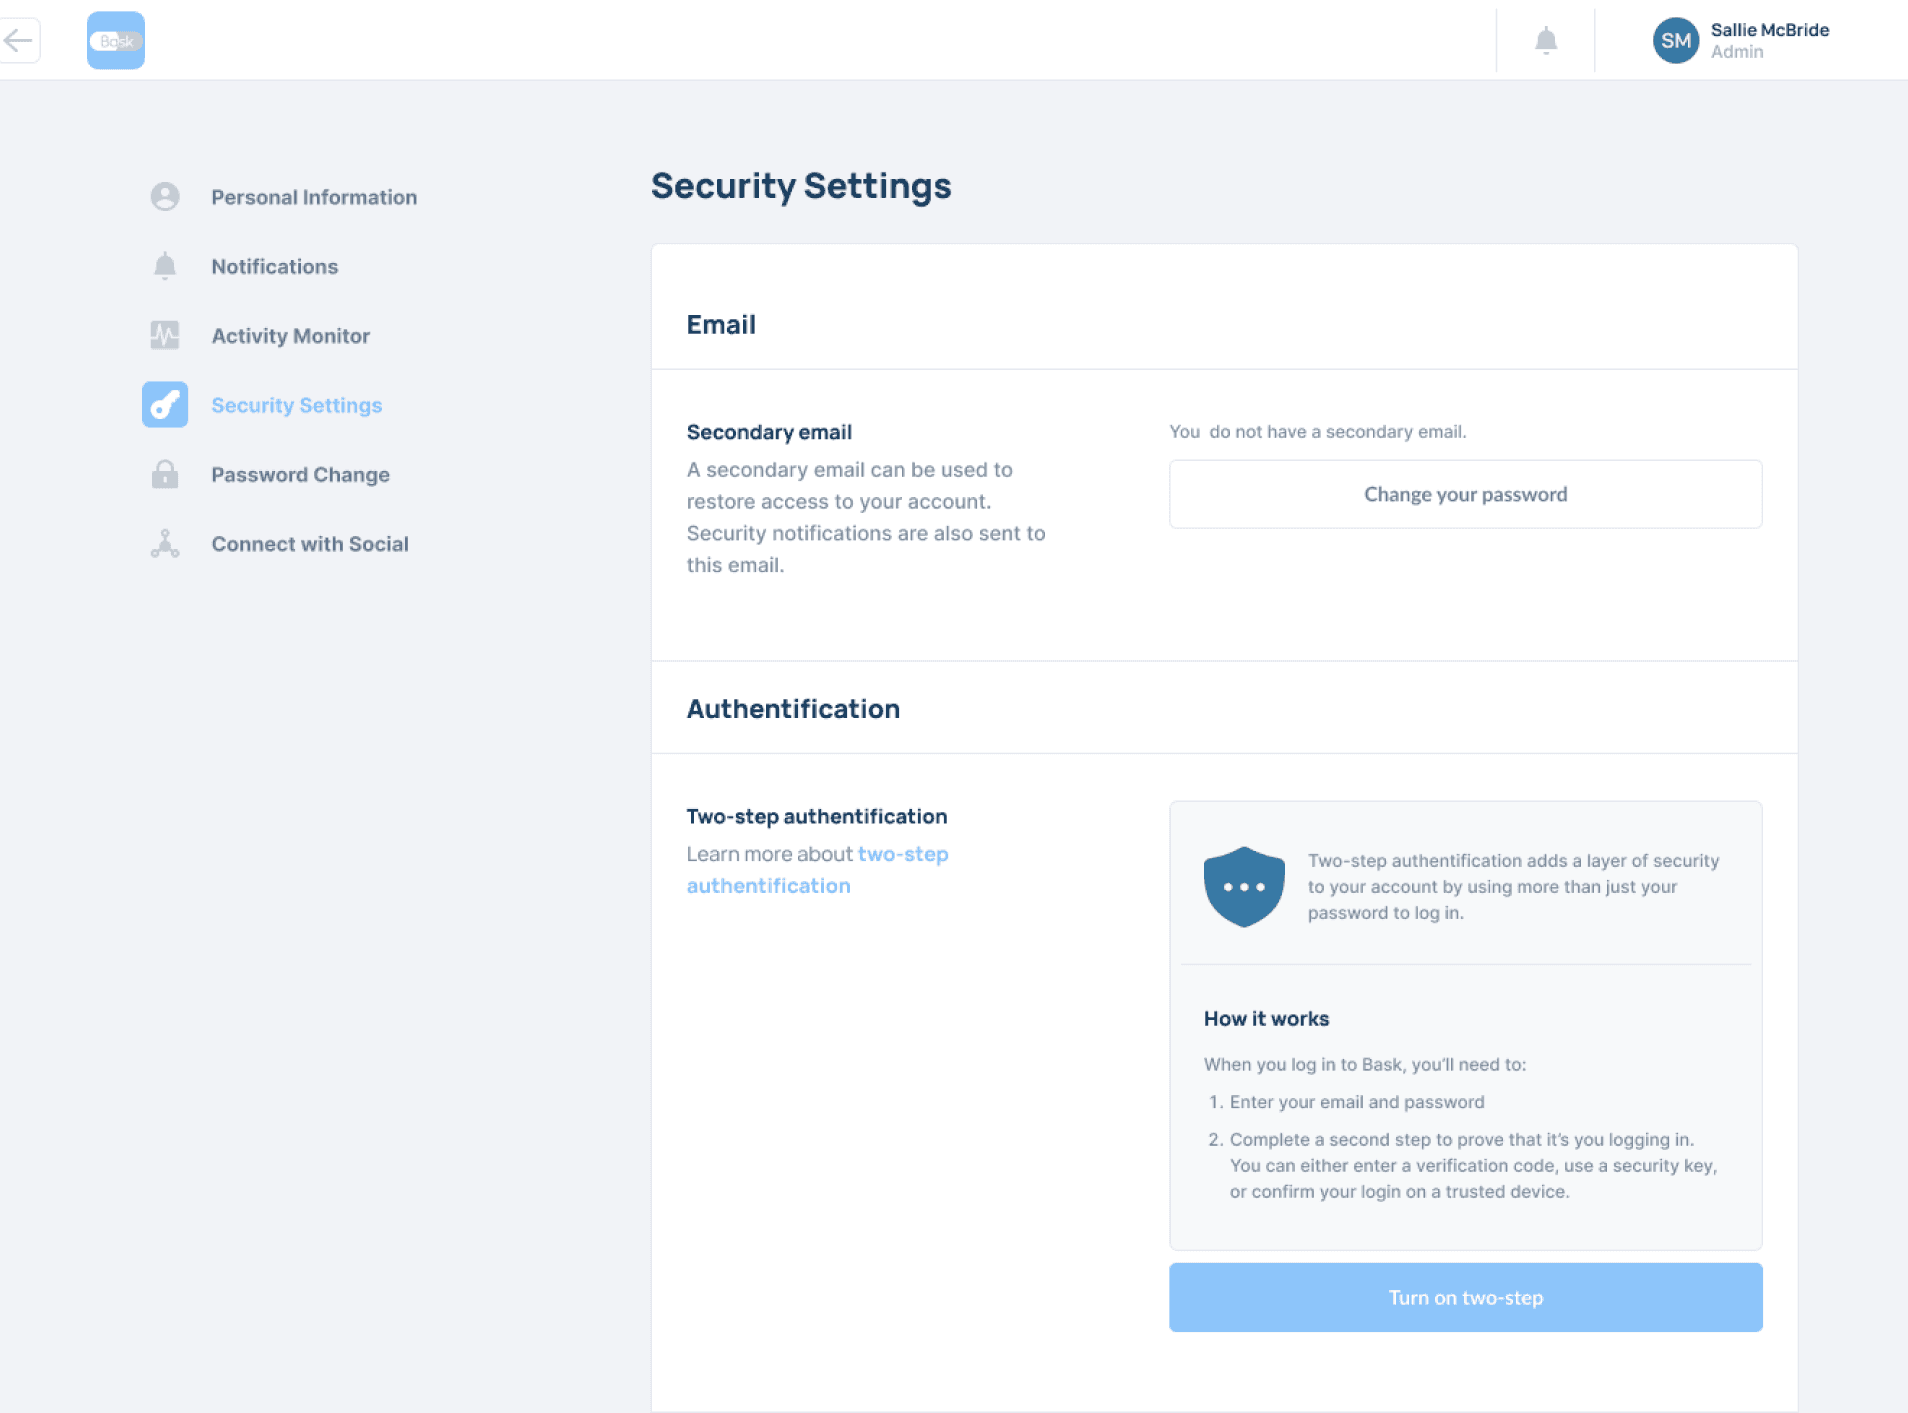The width and height of the screenshot is (1908, 1413).
Task: Select Connect with Social menu item
Action: (310, 544)
